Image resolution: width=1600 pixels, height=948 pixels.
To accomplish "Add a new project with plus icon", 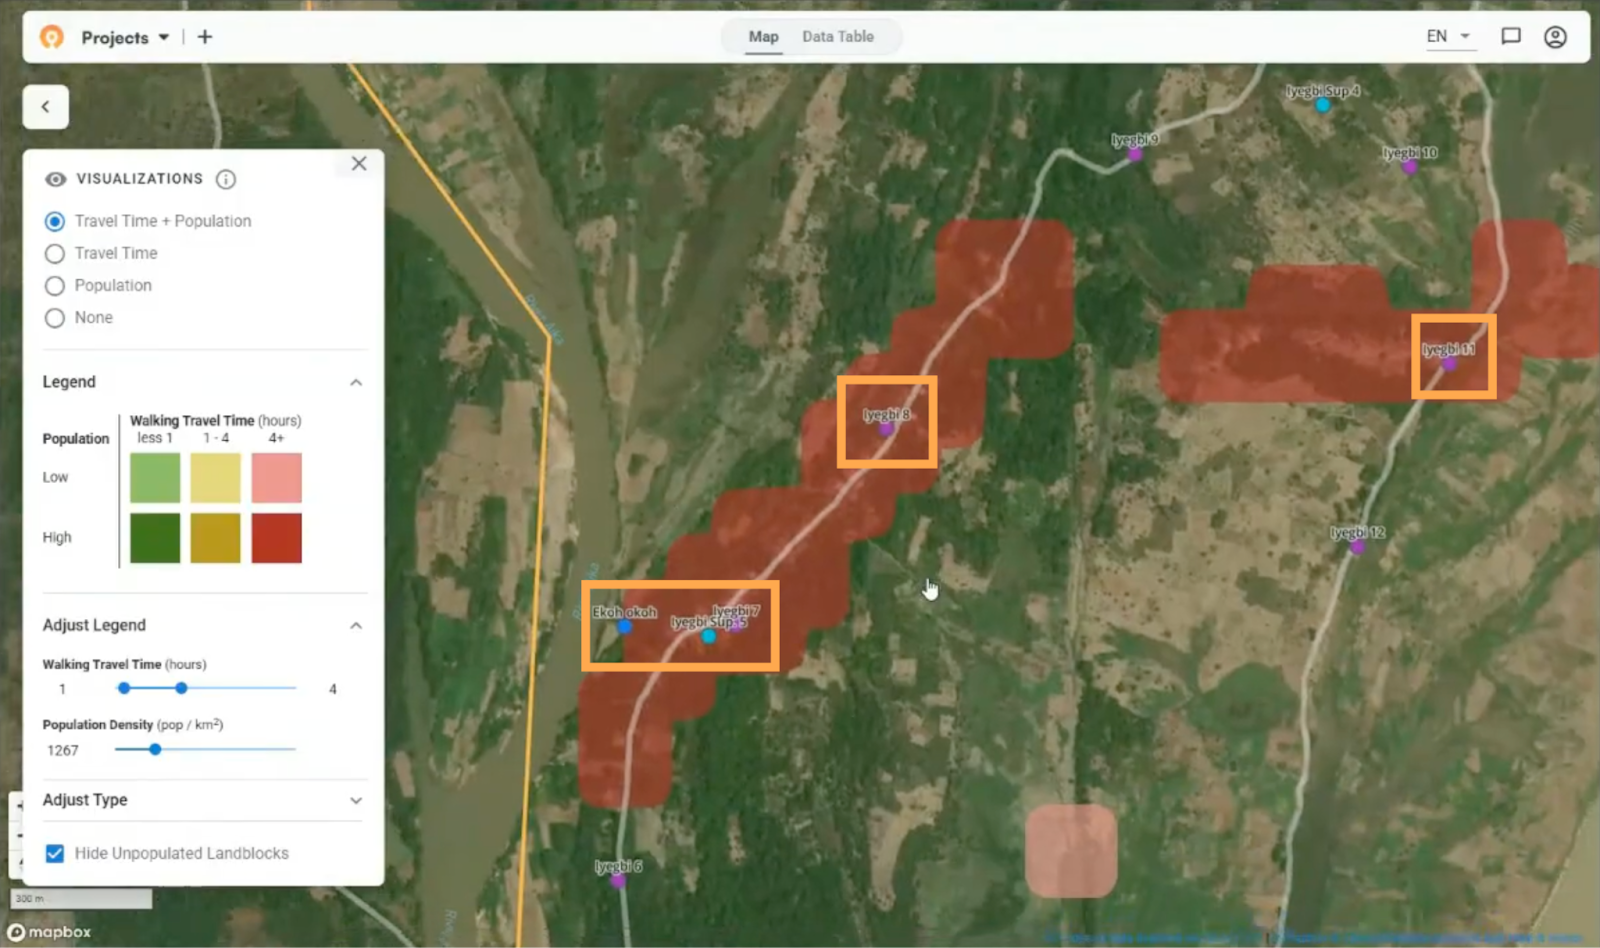I will pos(205,37).
